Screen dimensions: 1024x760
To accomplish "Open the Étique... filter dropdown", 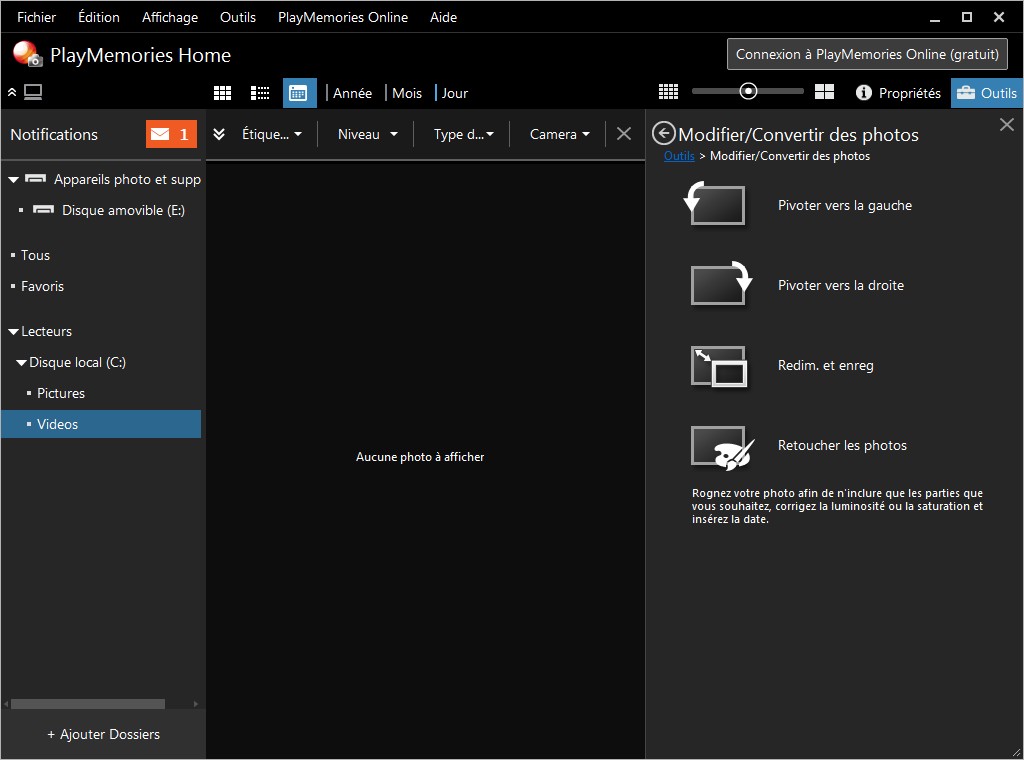I will pyautogui.click(x=272, y=134).
